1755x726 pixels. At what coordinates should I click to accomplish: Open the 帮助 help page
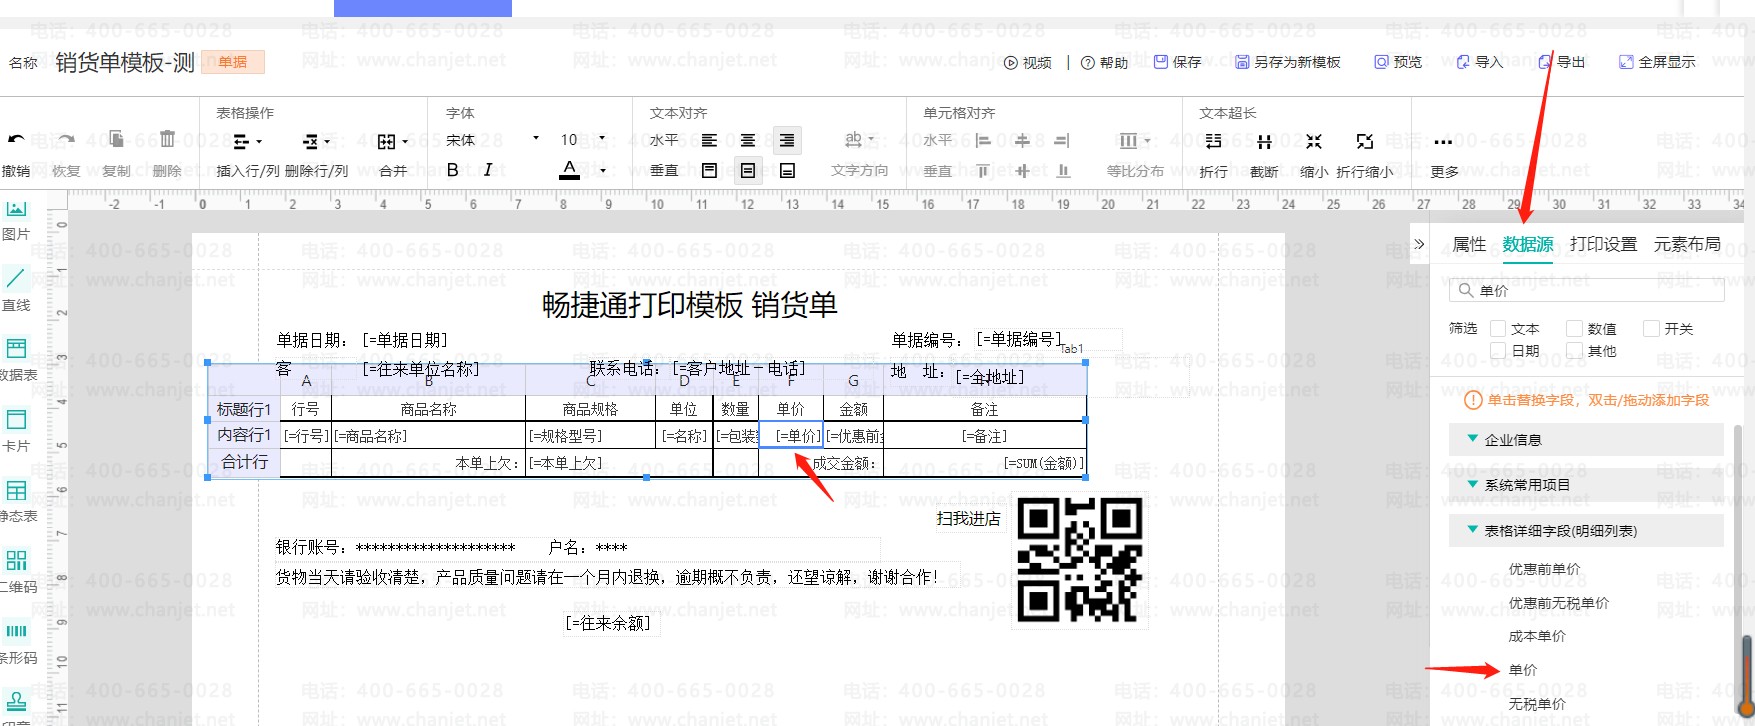pyautogui.click(x=1104, y=62)
